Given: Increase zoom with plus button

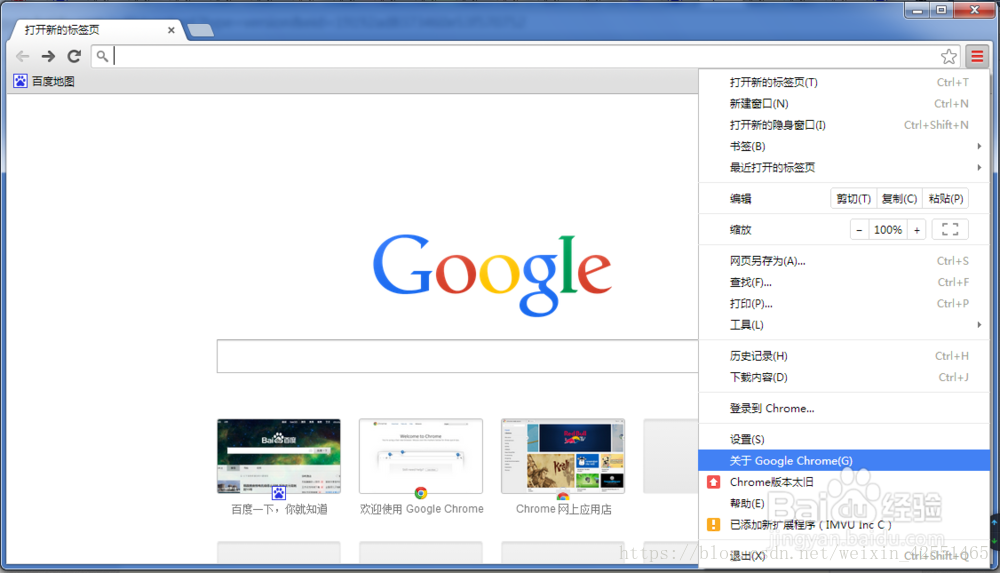Looking at the screenshot, I should [916, 230].
